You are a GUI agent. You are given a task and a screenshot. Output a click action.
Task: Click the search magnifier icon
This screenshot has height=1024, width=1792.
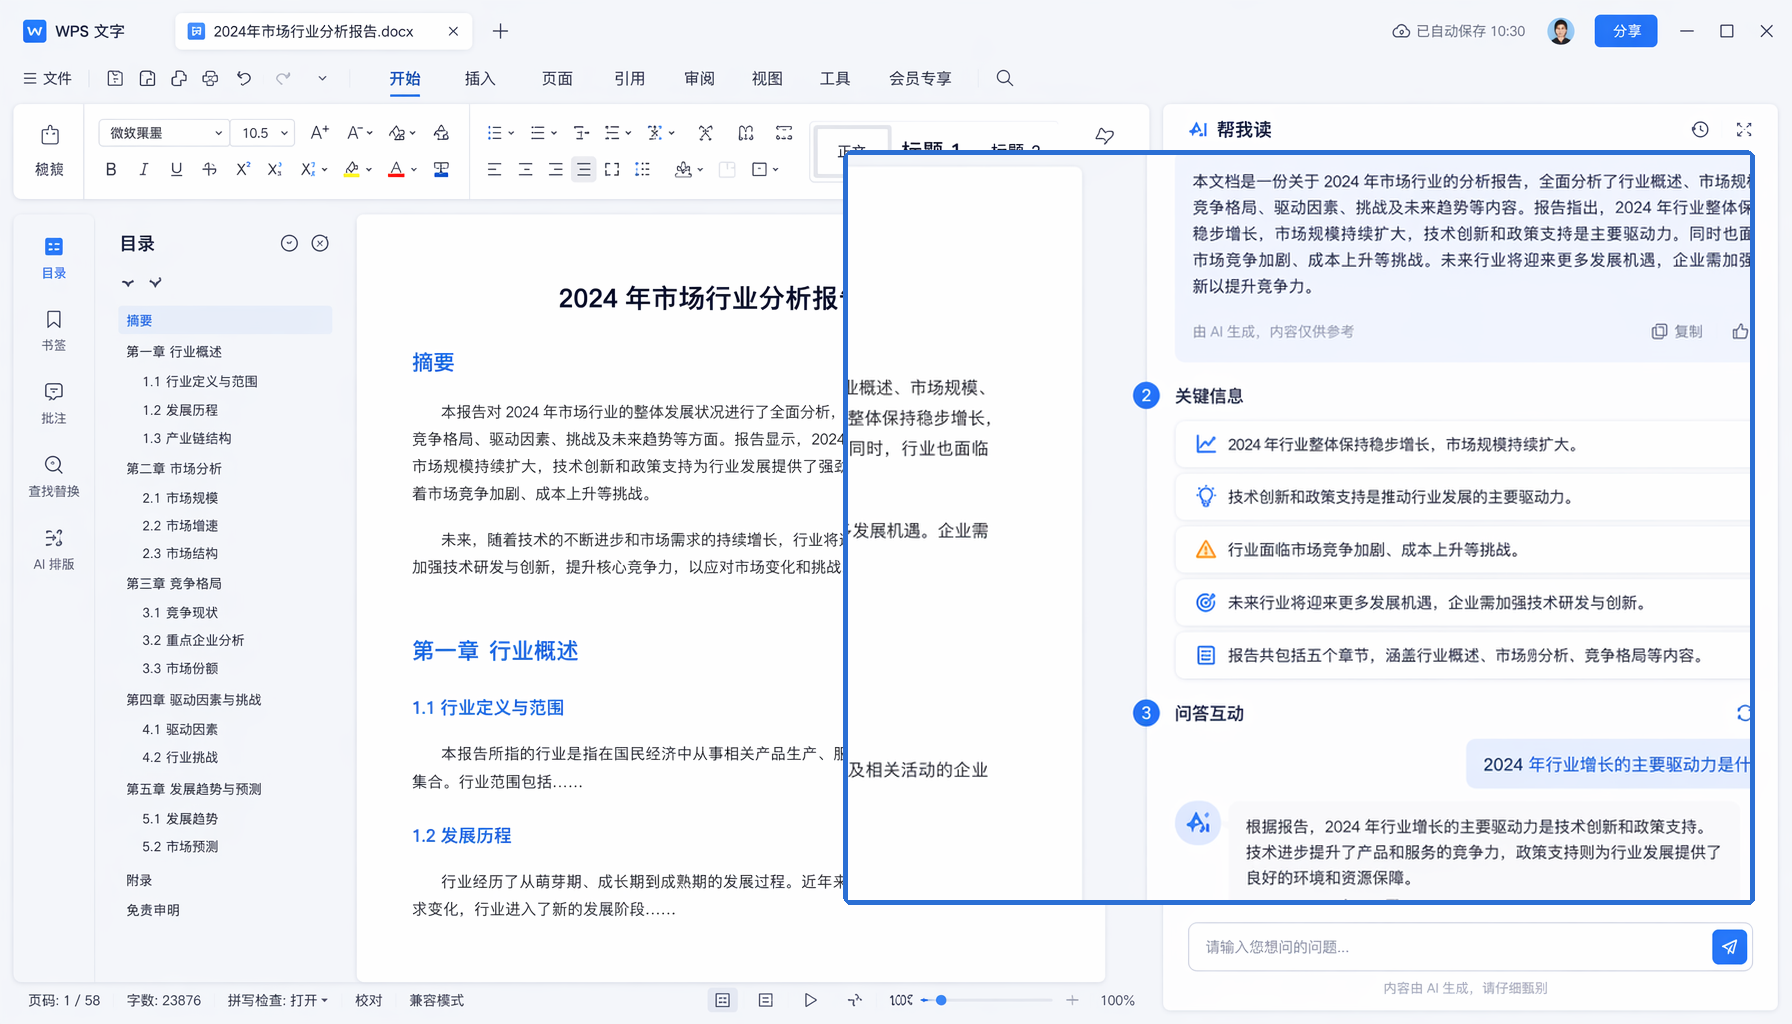tap(1005, 78)
